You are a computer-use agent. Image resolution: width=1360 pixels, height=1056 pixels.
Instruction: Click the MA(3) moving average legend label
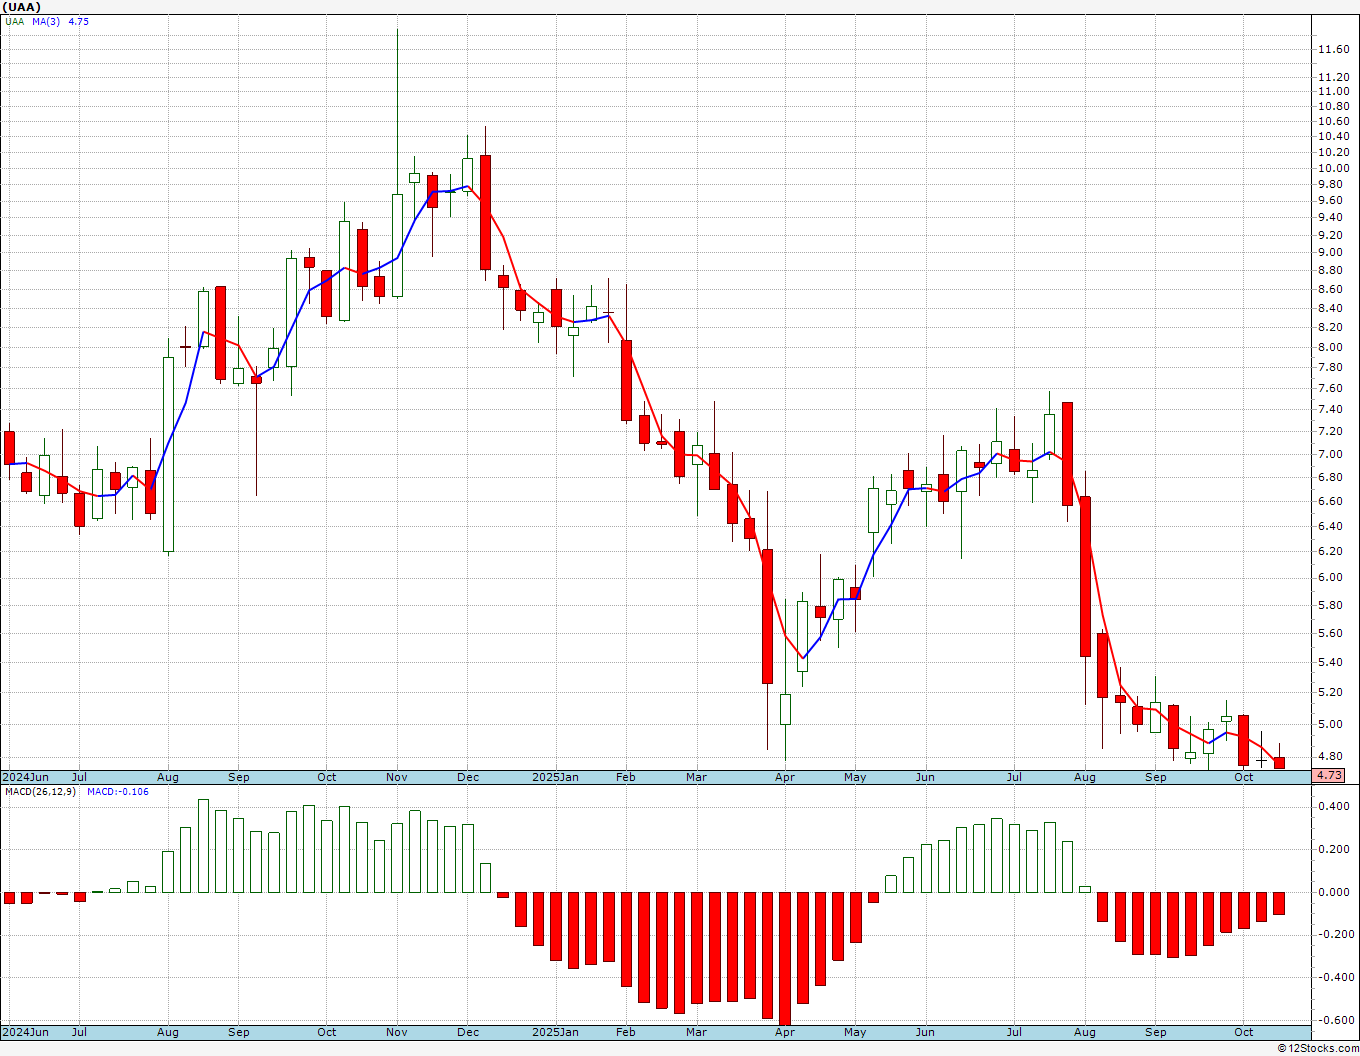click(x=46, y=21)
